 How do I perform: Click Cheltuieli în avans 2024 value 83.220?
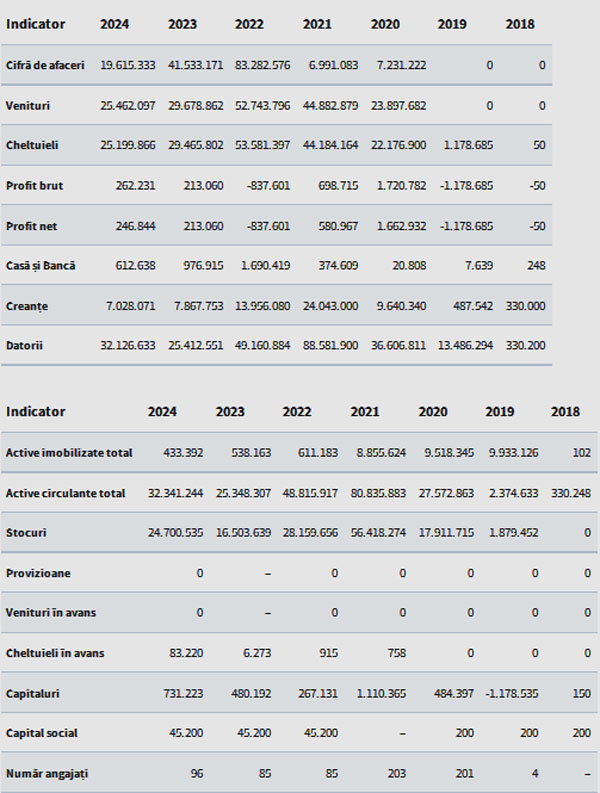[x=186, y=653]
